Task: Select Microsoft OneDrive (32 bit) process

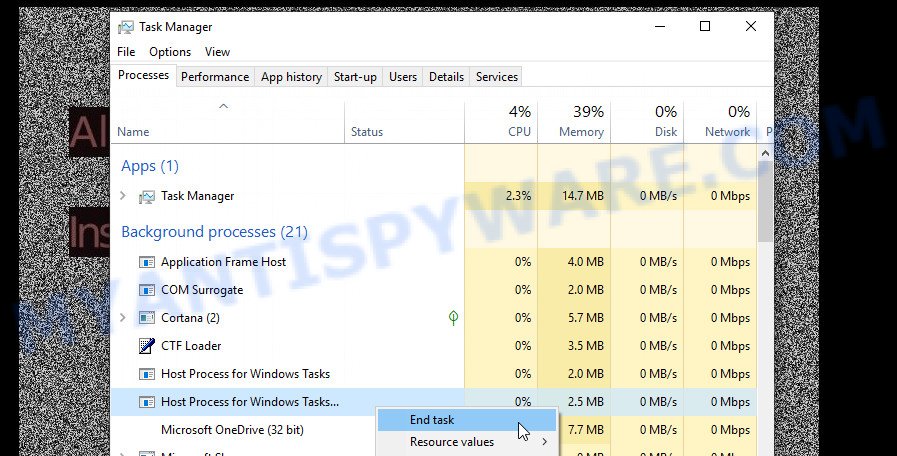Action: [x=232, y=430]
